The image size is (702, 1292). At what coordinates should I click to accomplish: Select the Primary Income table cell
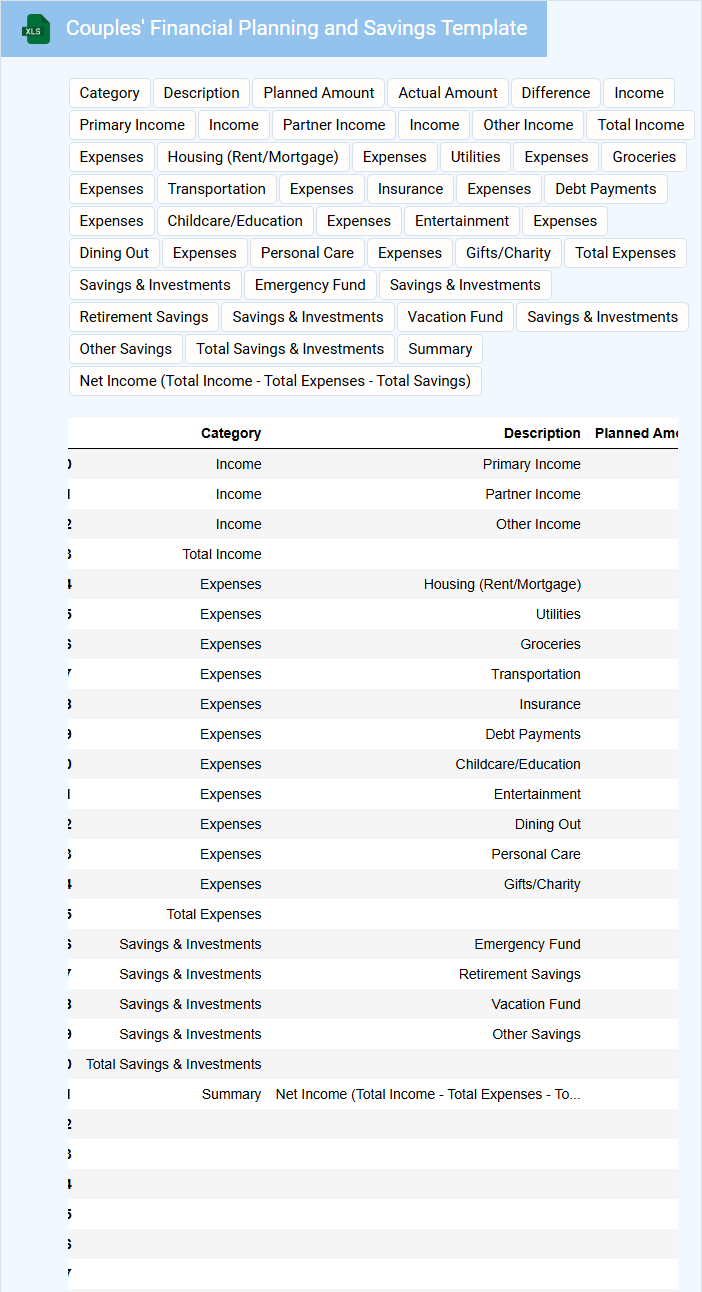pos(531,464)
